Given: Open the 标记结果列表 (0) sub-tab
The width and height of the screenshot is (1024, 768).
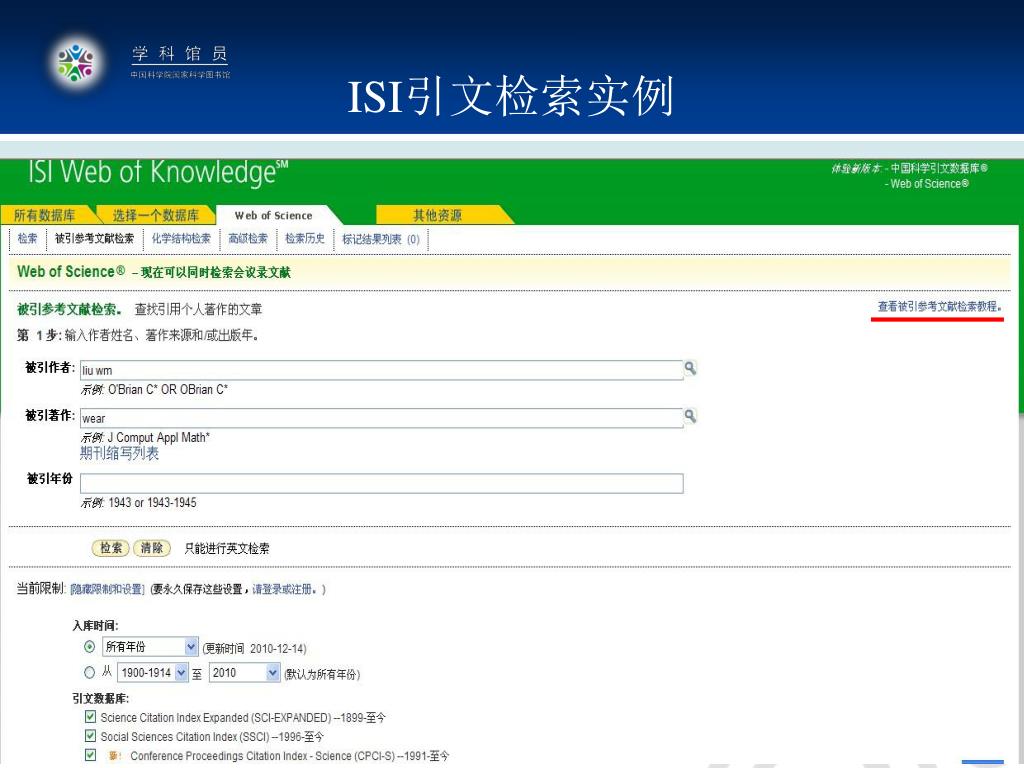Looking at the screenshot, I should pos(381,239).
